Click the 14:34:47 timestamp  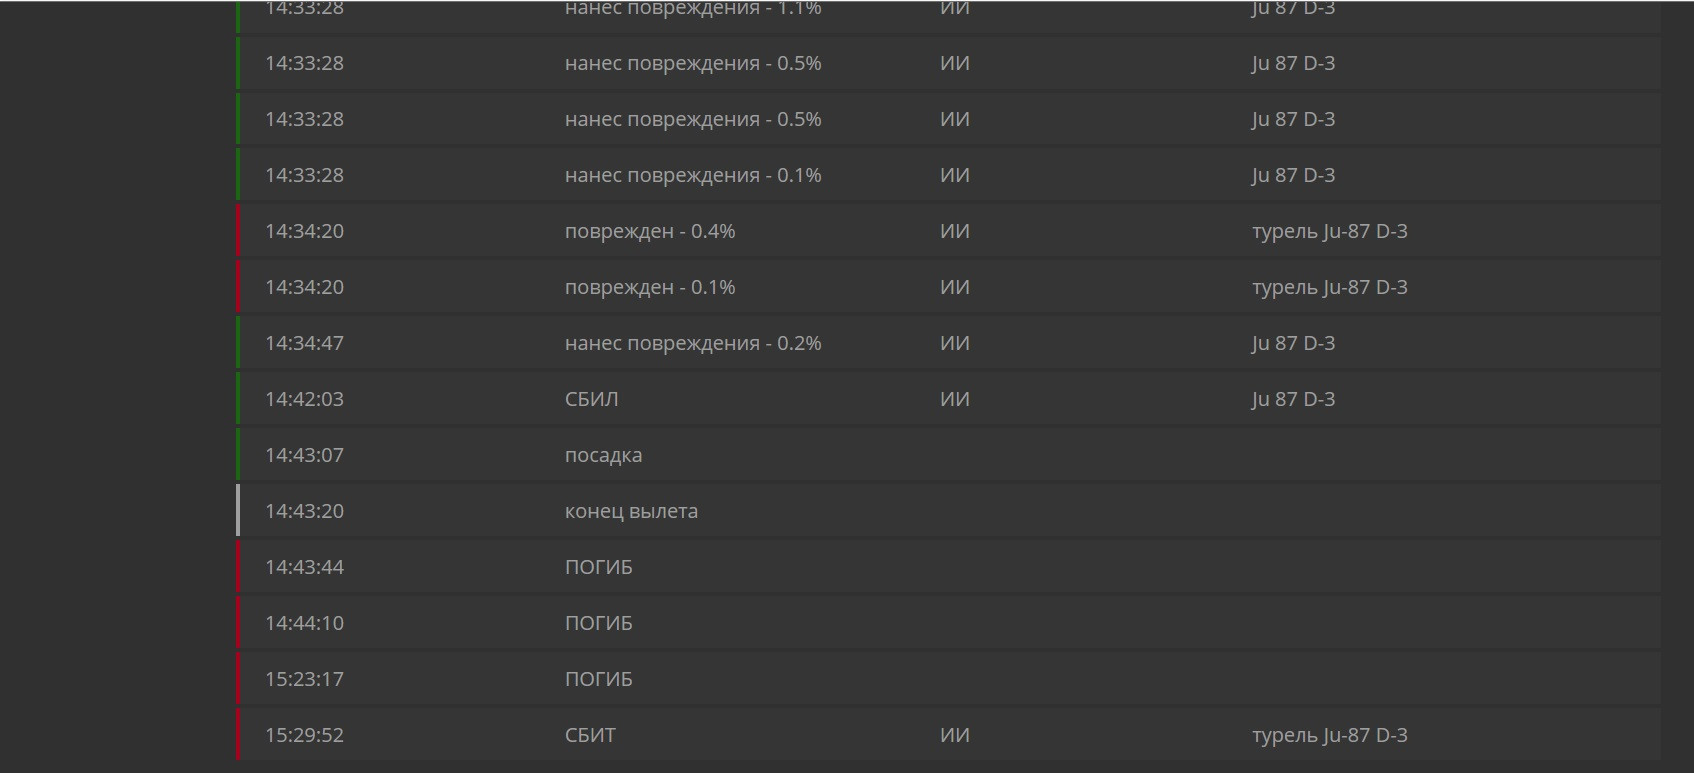(304, 343)
